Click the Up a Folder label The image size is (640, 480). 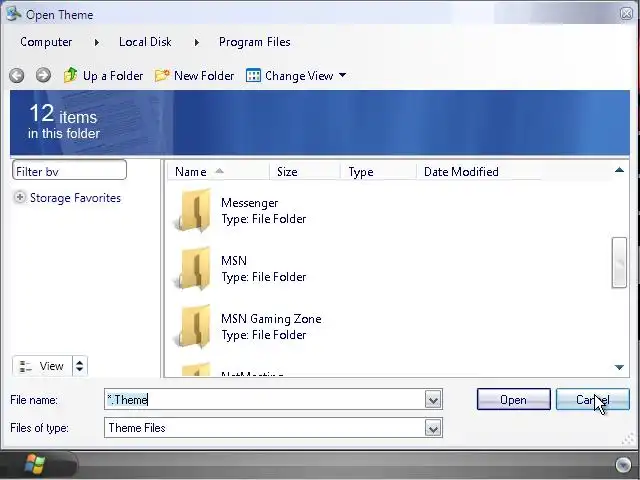tap(113, 76)
